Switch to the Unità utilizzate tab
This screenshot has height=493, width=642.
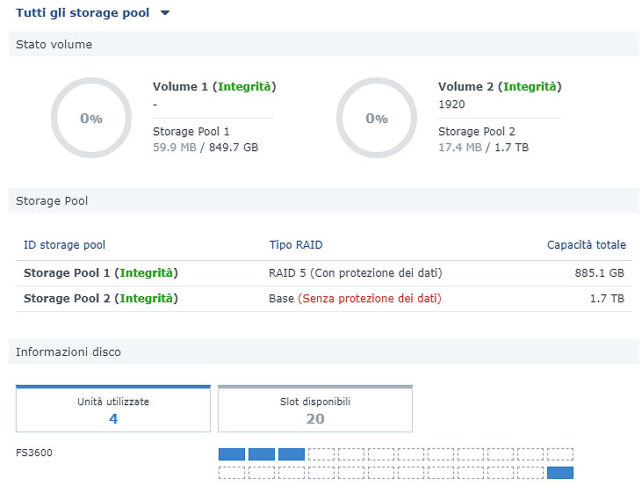click(113, 410)
